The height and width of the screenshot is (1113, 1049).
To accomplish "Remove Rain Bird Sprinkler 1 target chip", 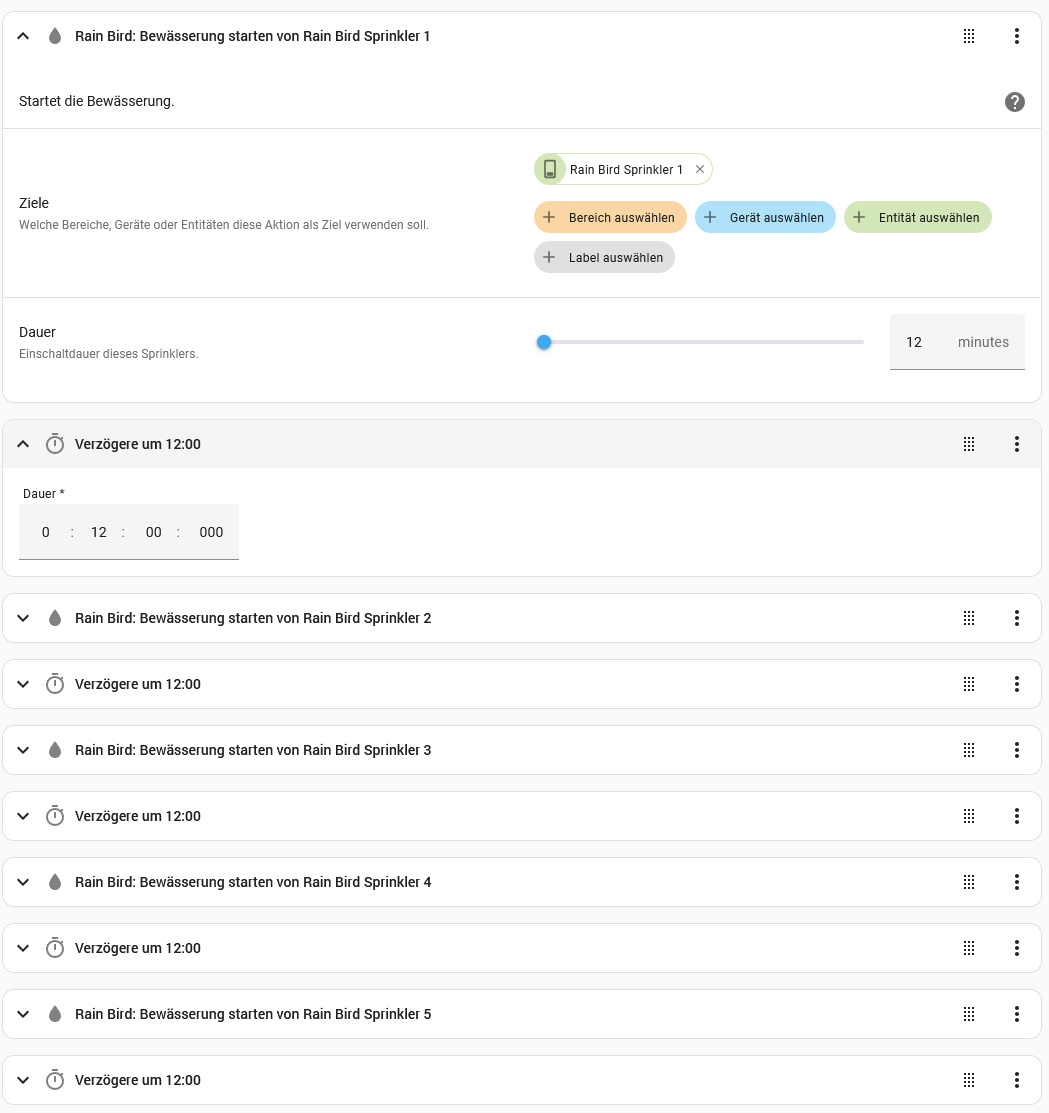I will click(x=700, y=169).
